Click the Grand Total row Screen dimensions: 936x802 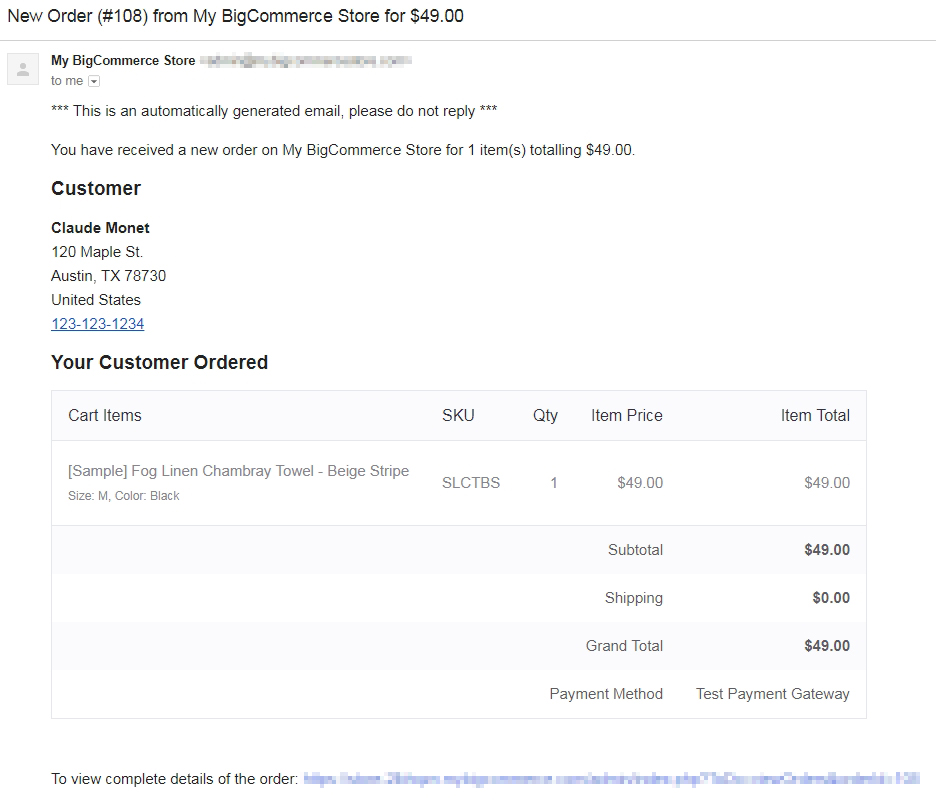click(624, 646)
